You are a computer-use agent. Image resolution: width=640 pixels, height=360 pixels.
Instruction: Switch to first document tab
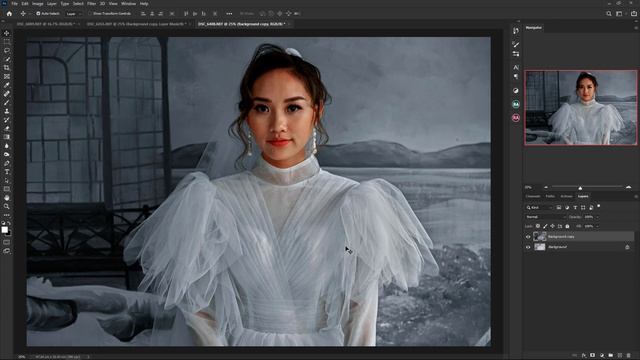47,24
